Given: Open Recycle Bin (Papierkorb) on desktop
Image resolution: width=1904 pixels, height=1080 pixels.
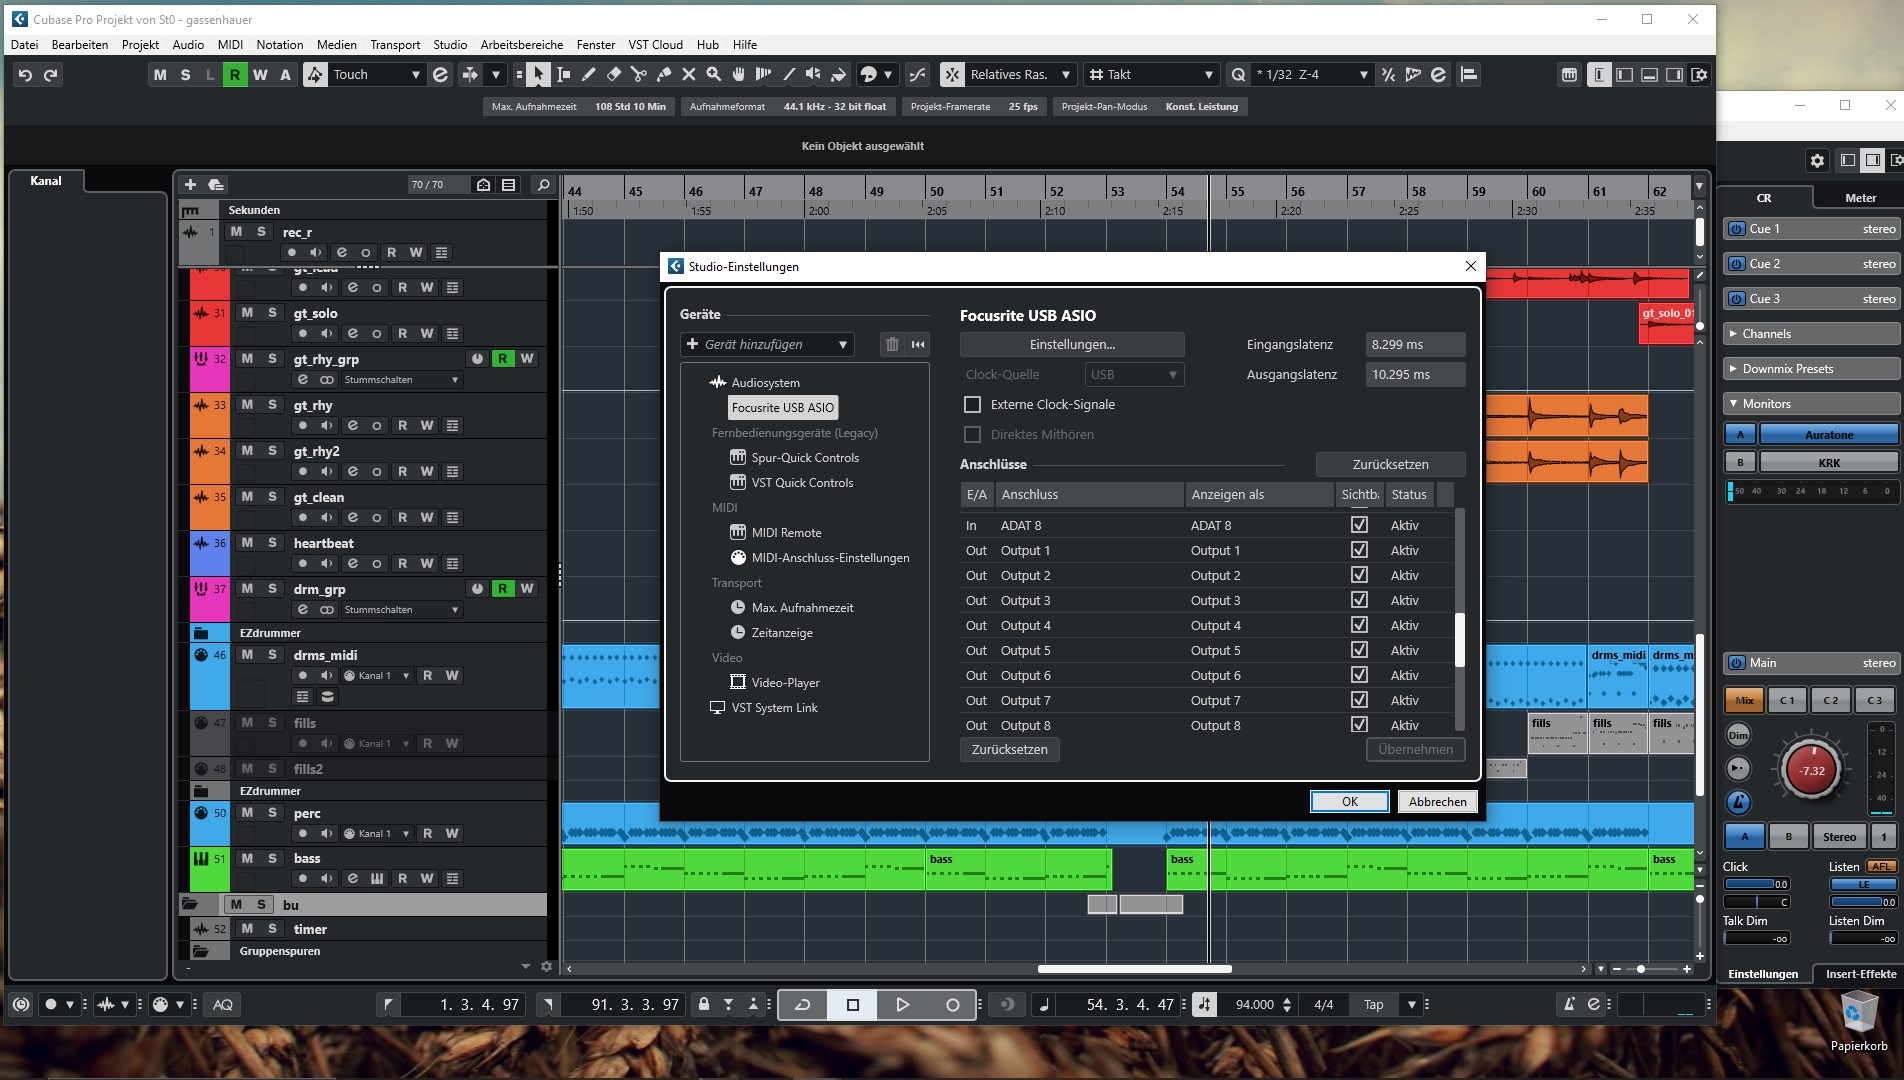Looking at the screenshot, I should coord(1859,1020).
